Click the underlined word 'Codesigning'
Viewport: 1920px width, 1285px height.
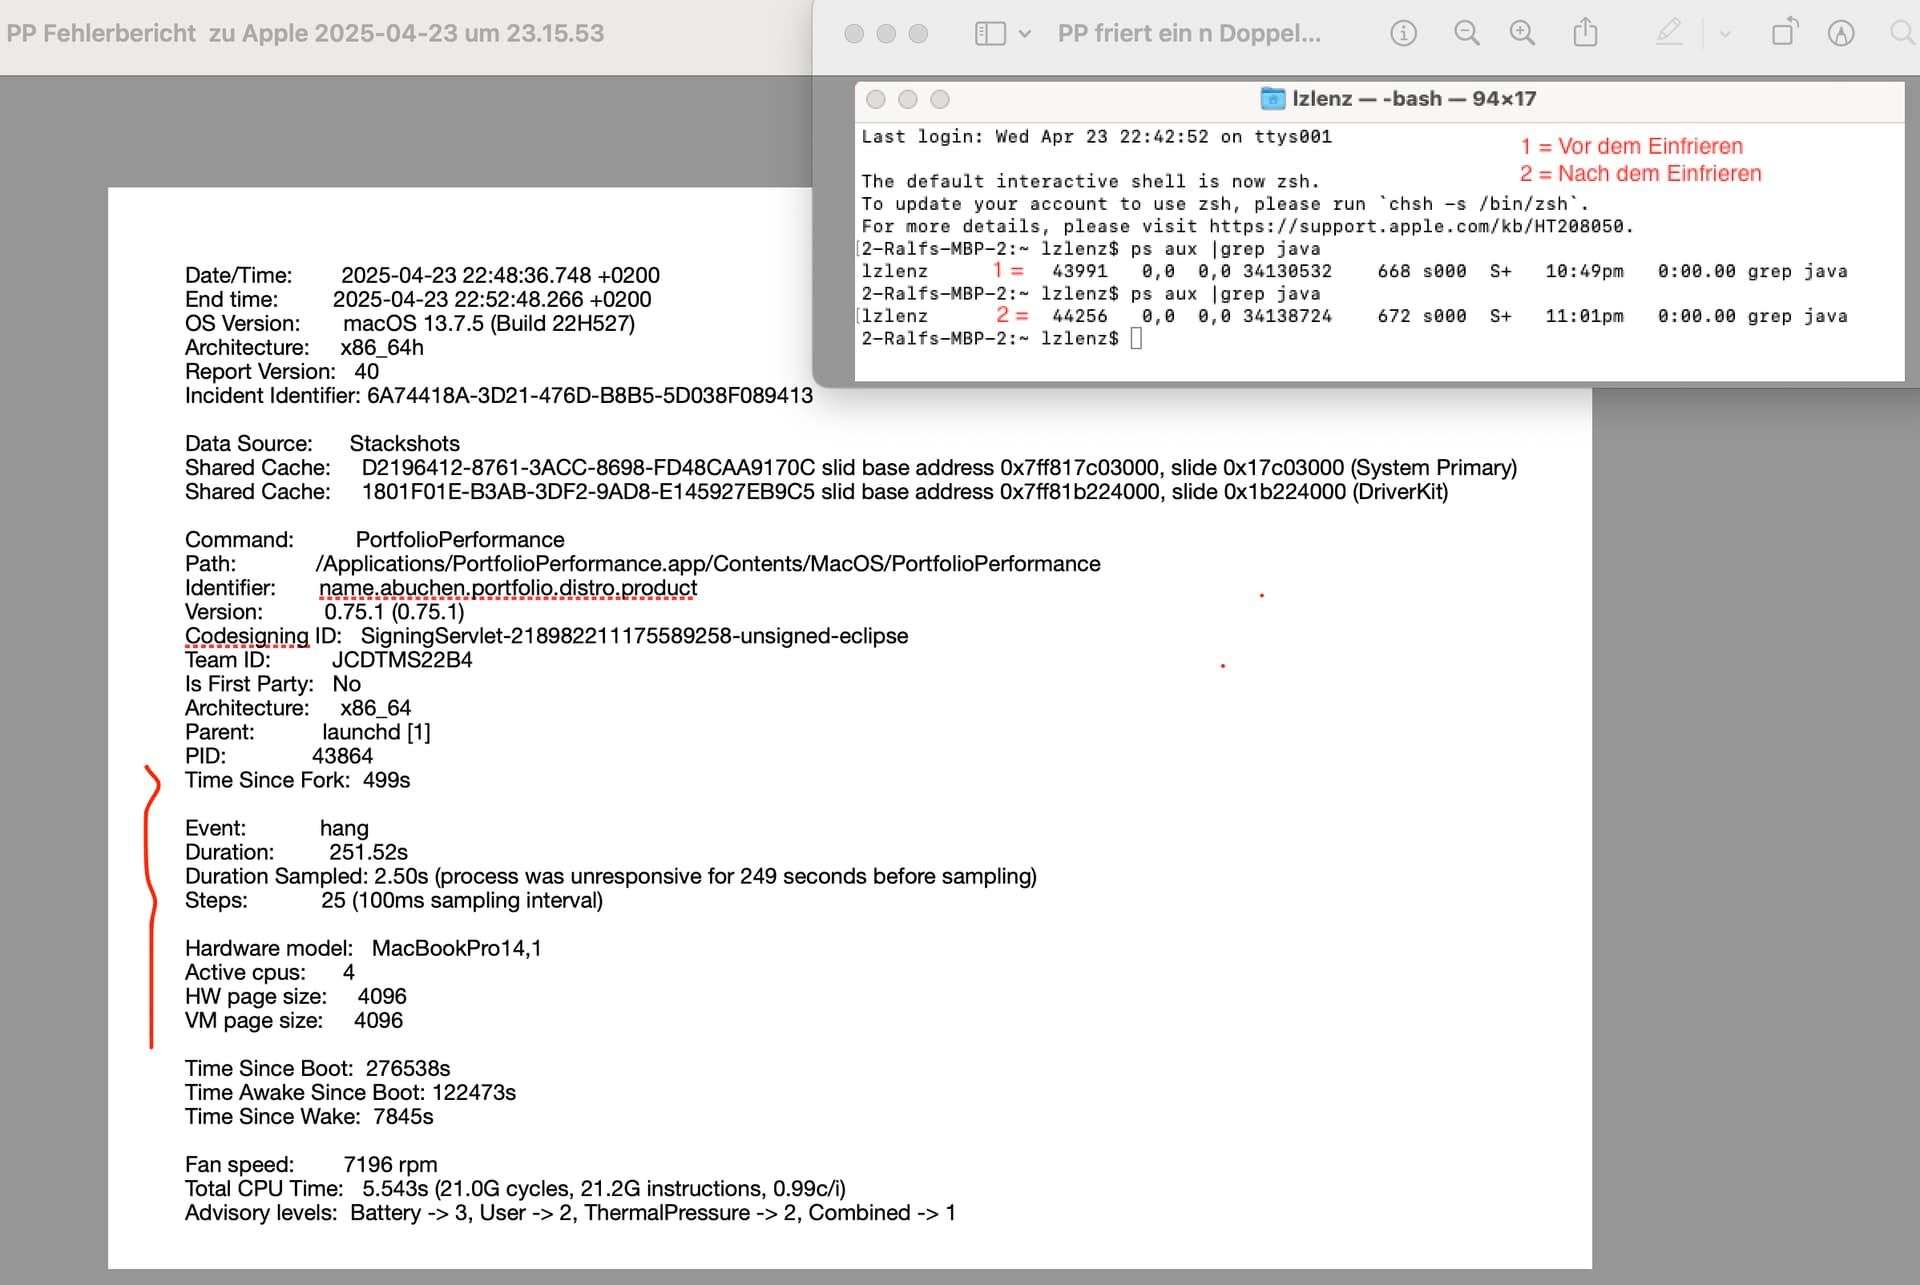tap(247, 636)
